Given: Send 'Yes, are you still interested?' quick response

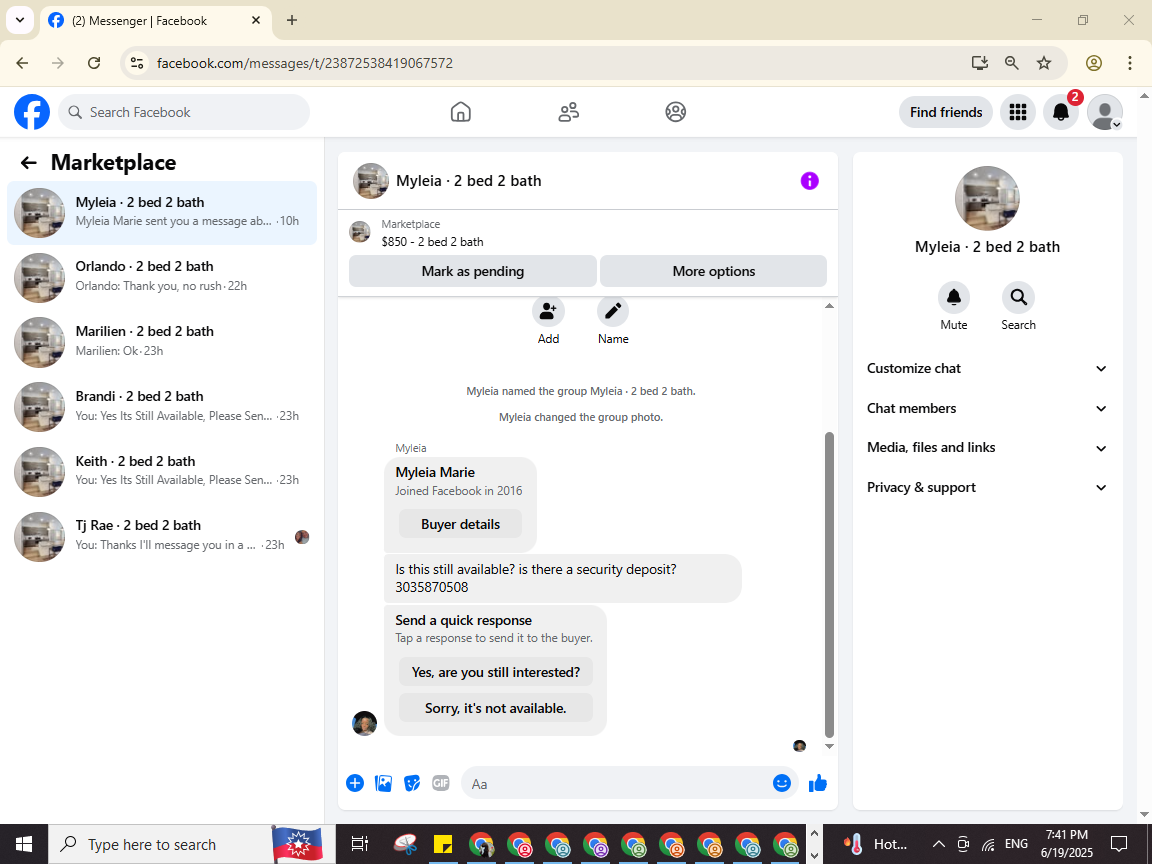Looking at the screenshot, I should (x=495, y=672).
